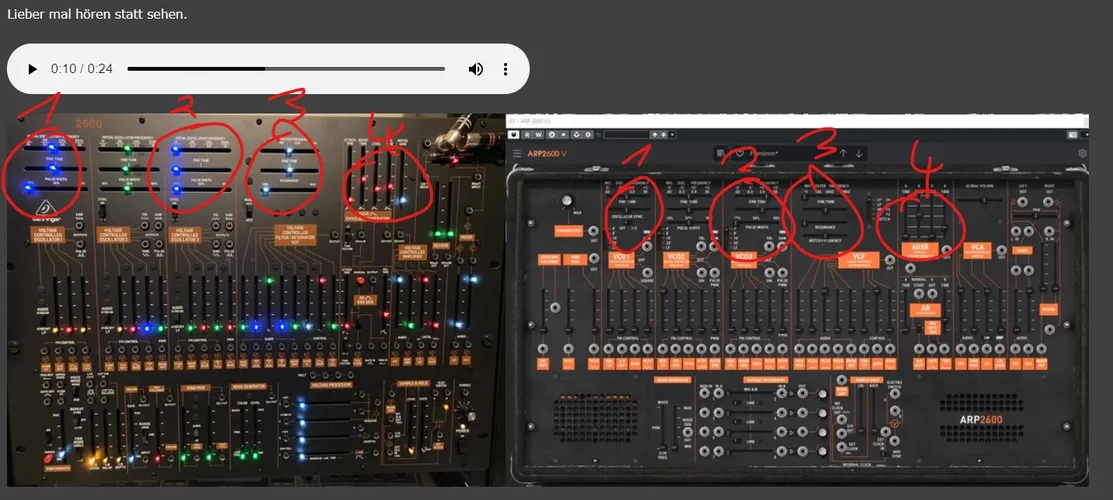This screenshot has width=1113, height=500.
Task: Favorite the preset with the heart icon
Action: pyautogui.click(x=739, y=153)
